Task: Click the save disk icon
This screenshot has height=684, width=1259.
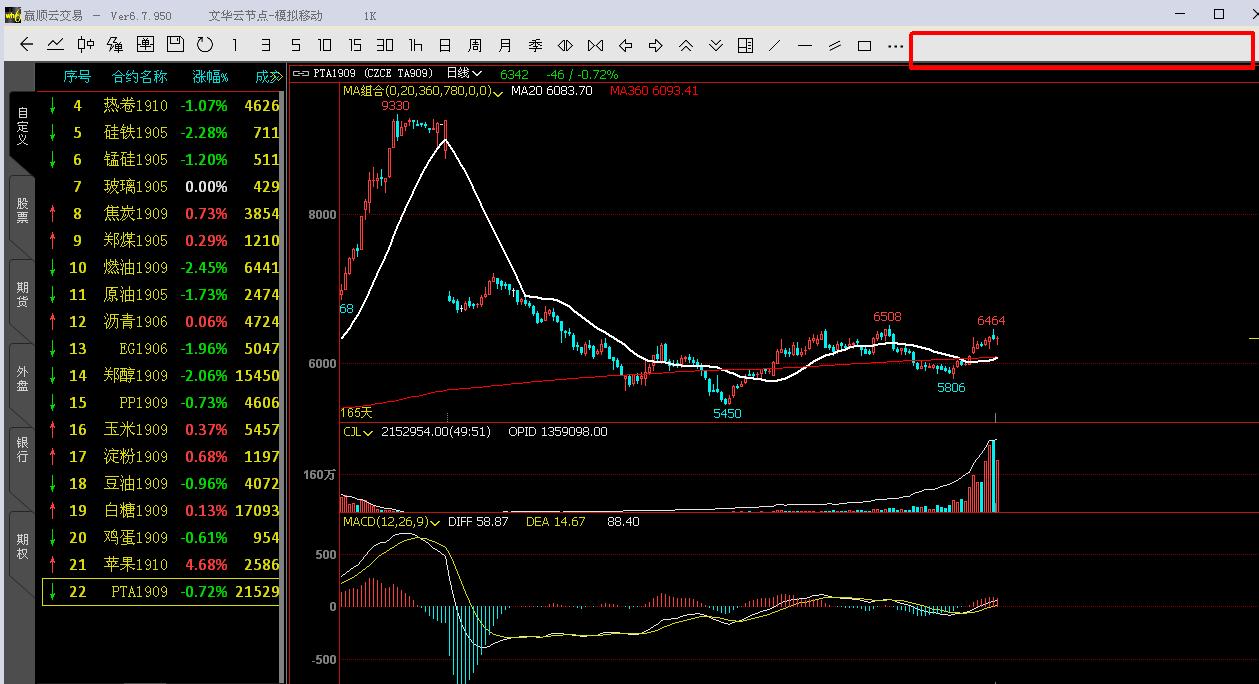Action: (175, 45)
